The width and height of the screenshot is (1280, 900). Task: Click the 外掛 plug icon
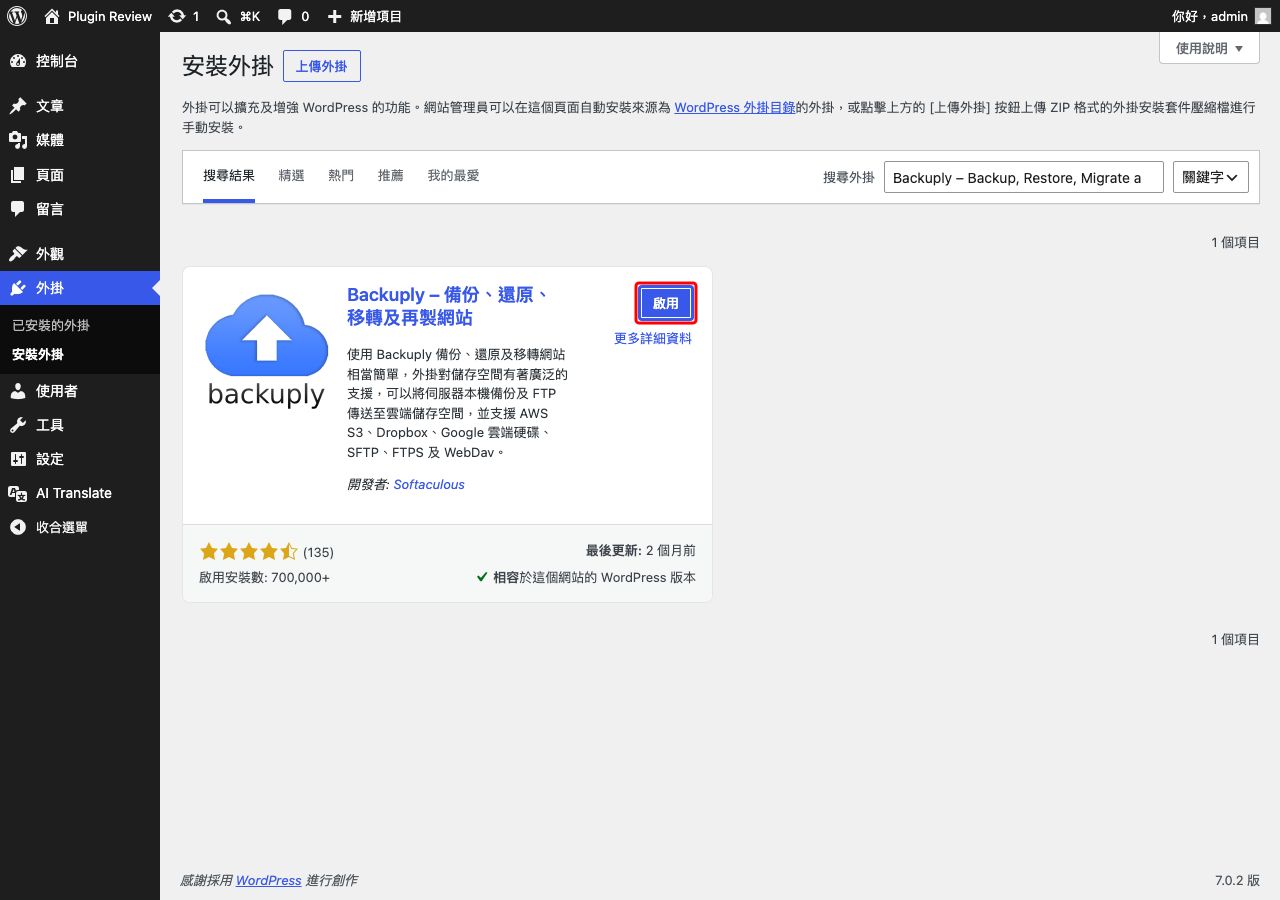(18, 288)
